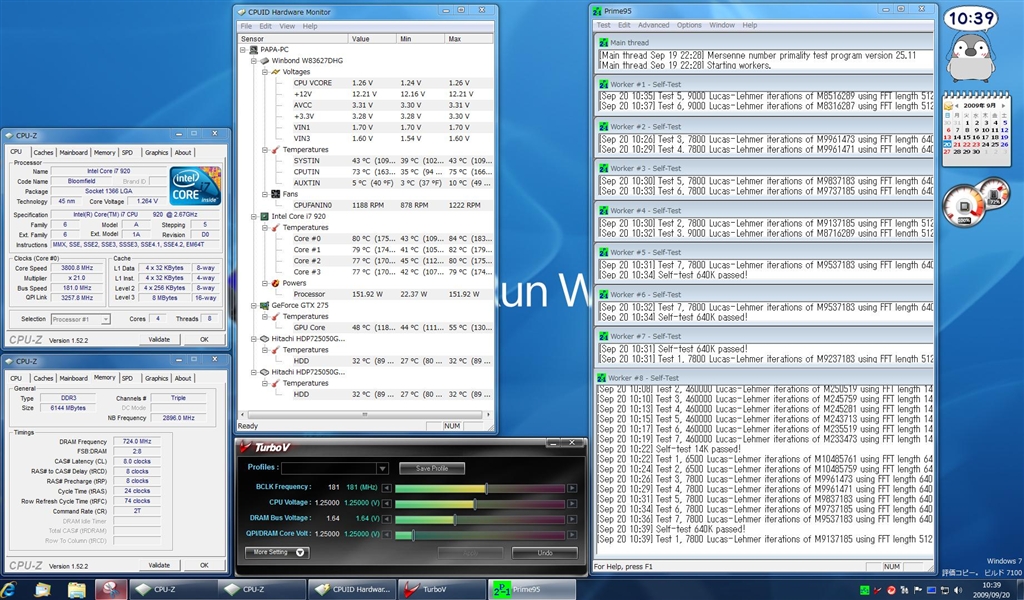This screenshot has width=1024, height=600.
Task: Collapse the PAPA-PC tree node
Action: [x=243, y=50]
